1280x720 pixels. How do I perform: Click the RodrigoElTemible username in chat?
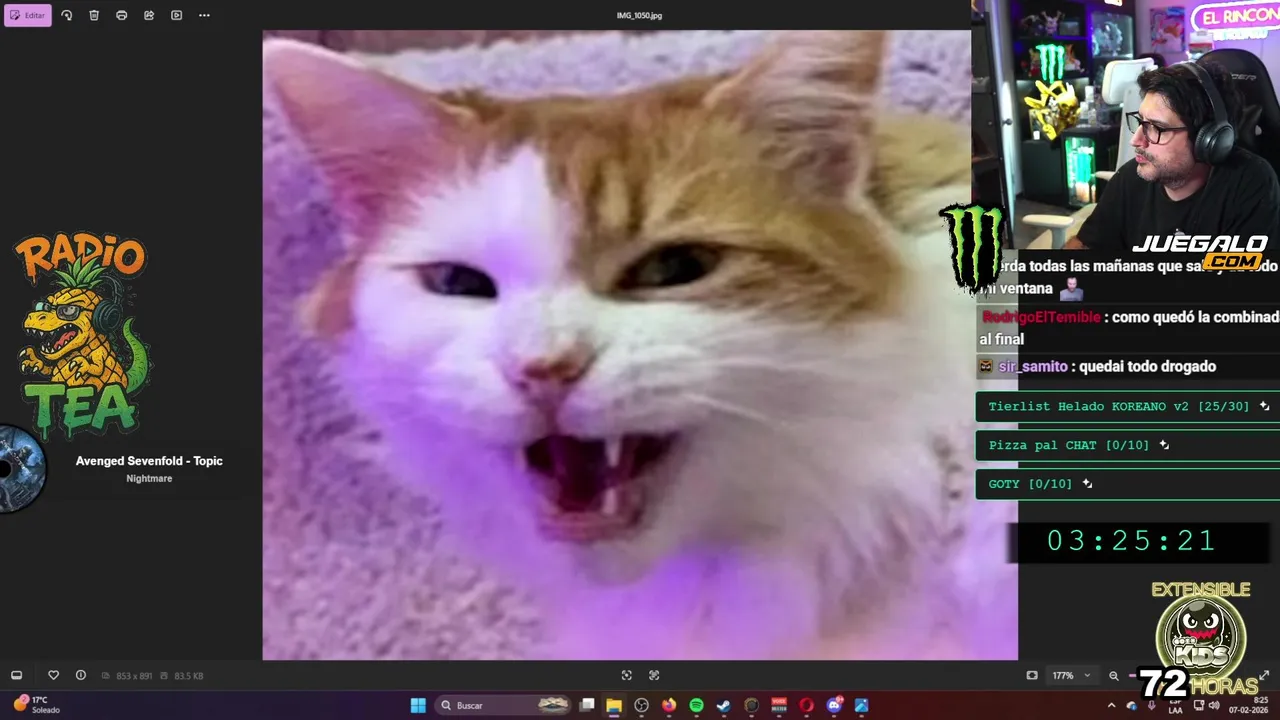tap(1041, 317)
